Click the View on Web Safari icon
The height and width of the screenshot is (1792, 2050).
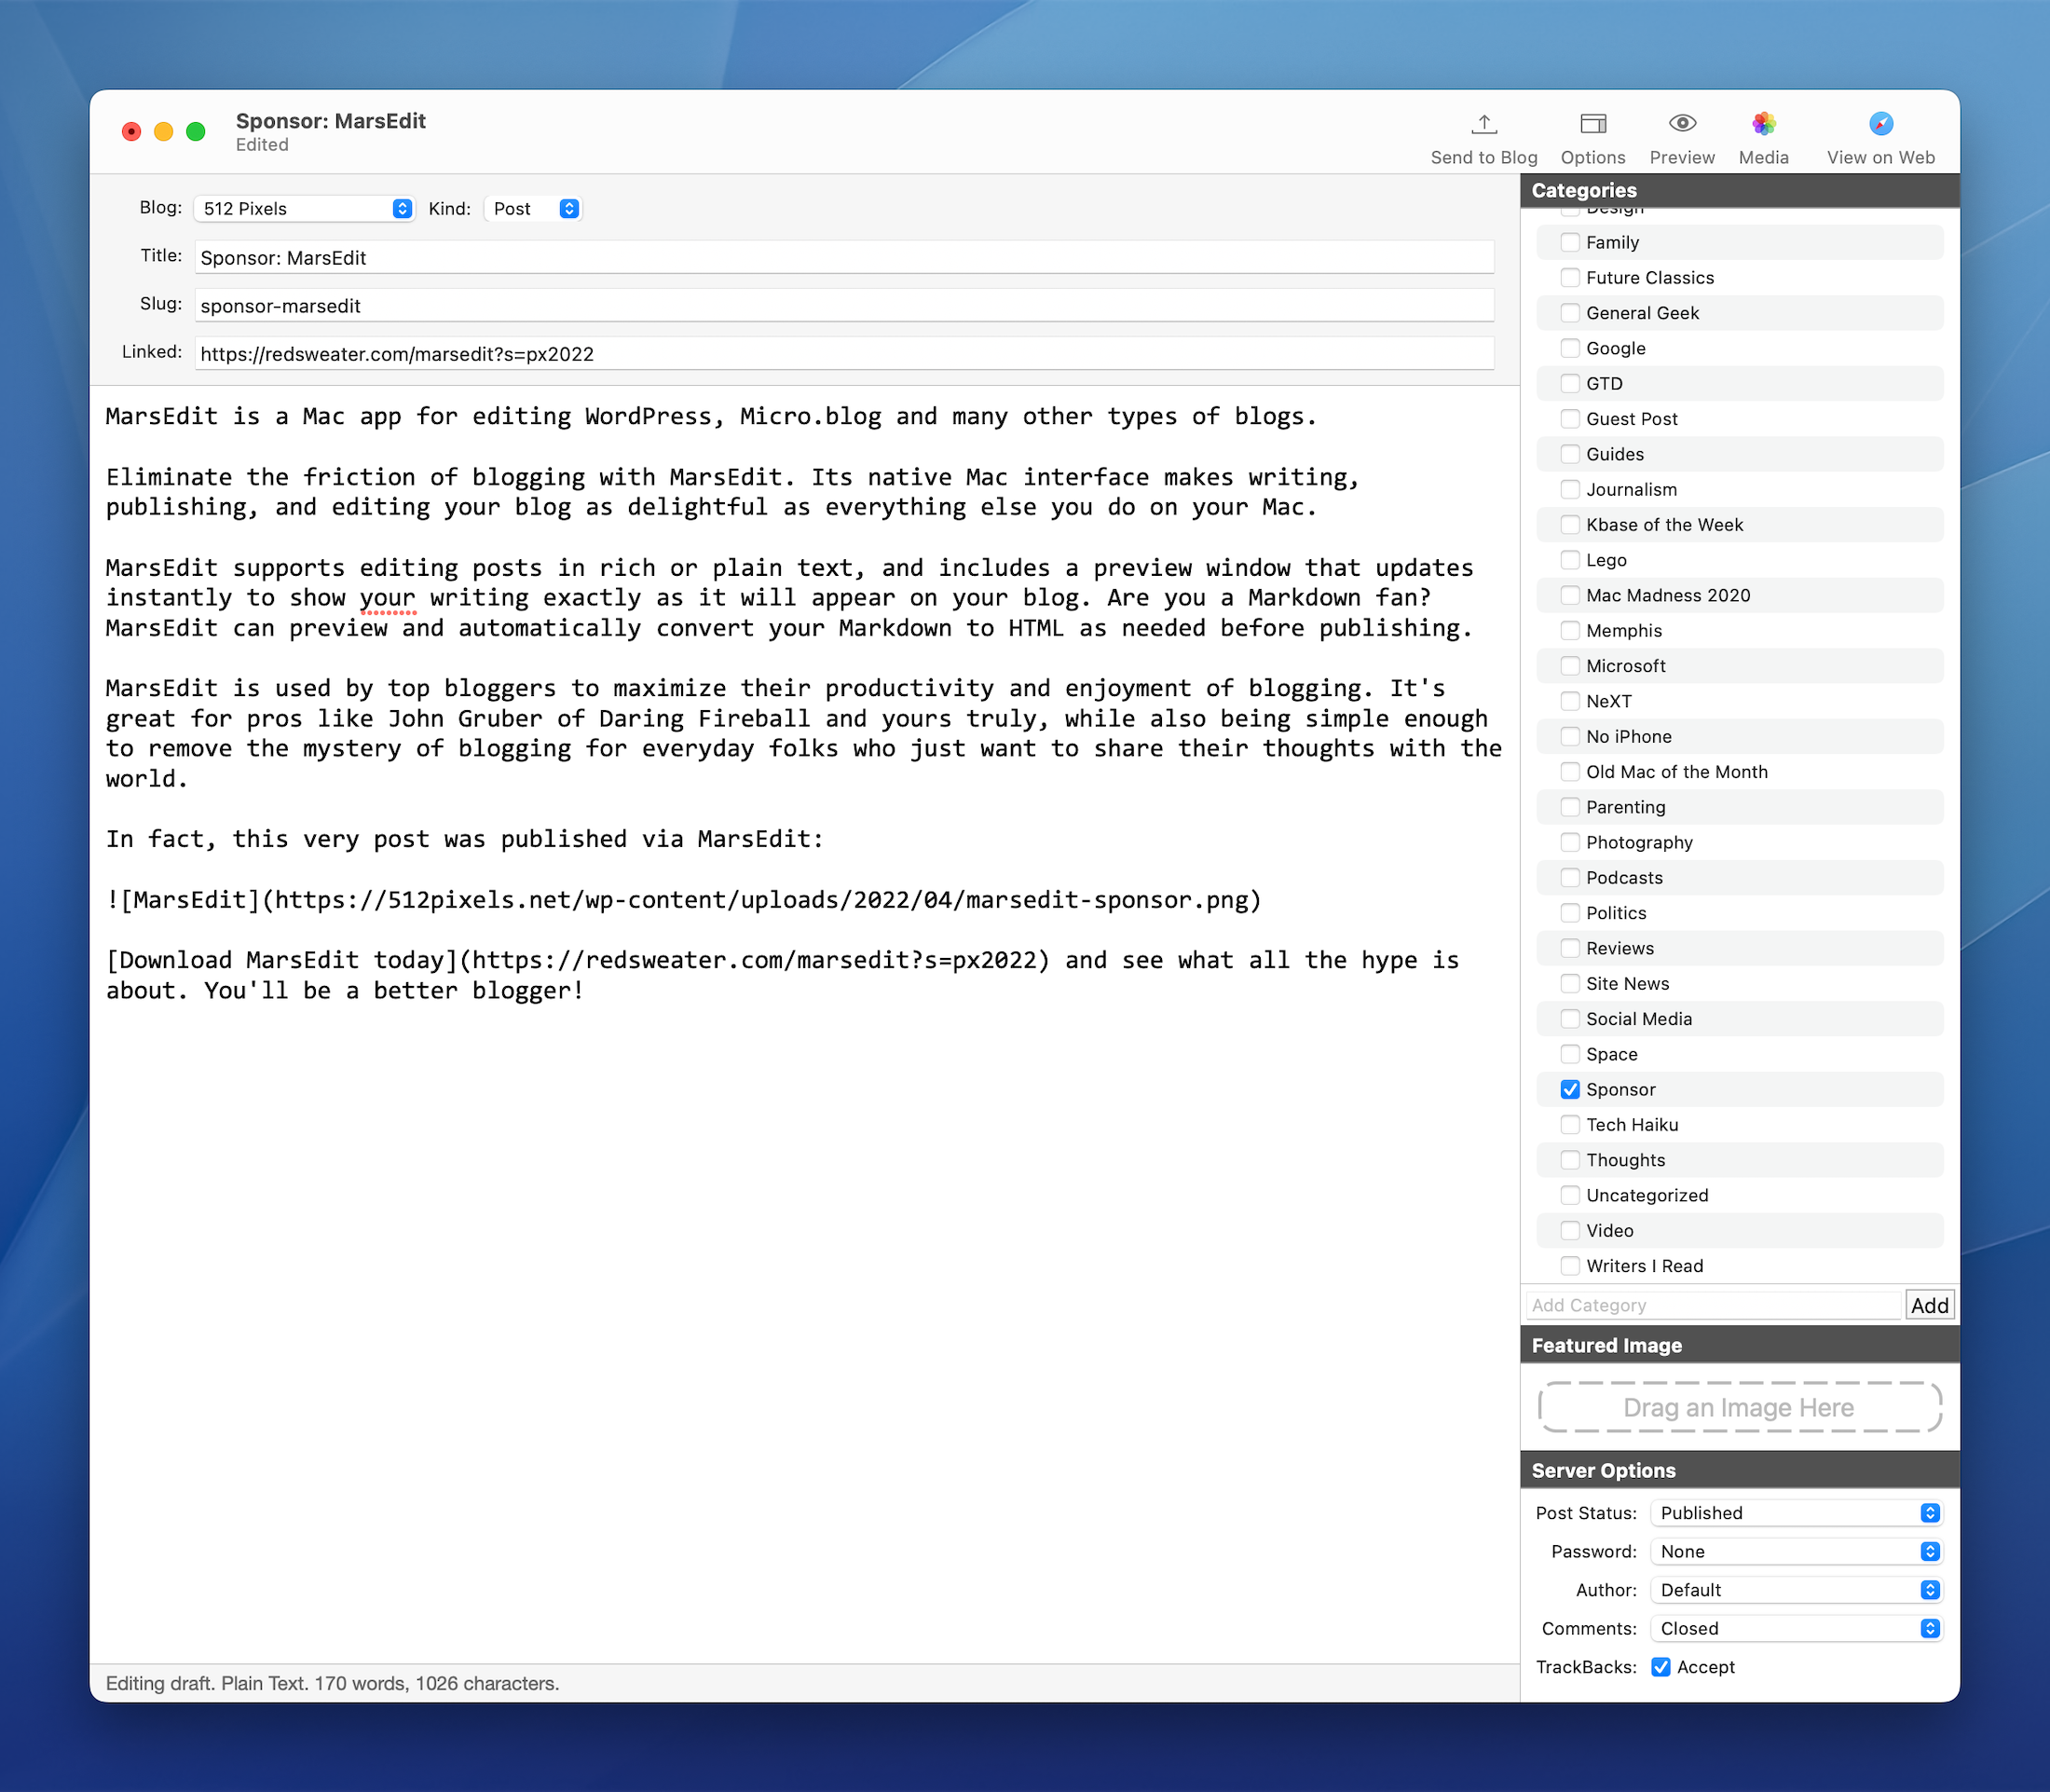[x=1881, y=124]
